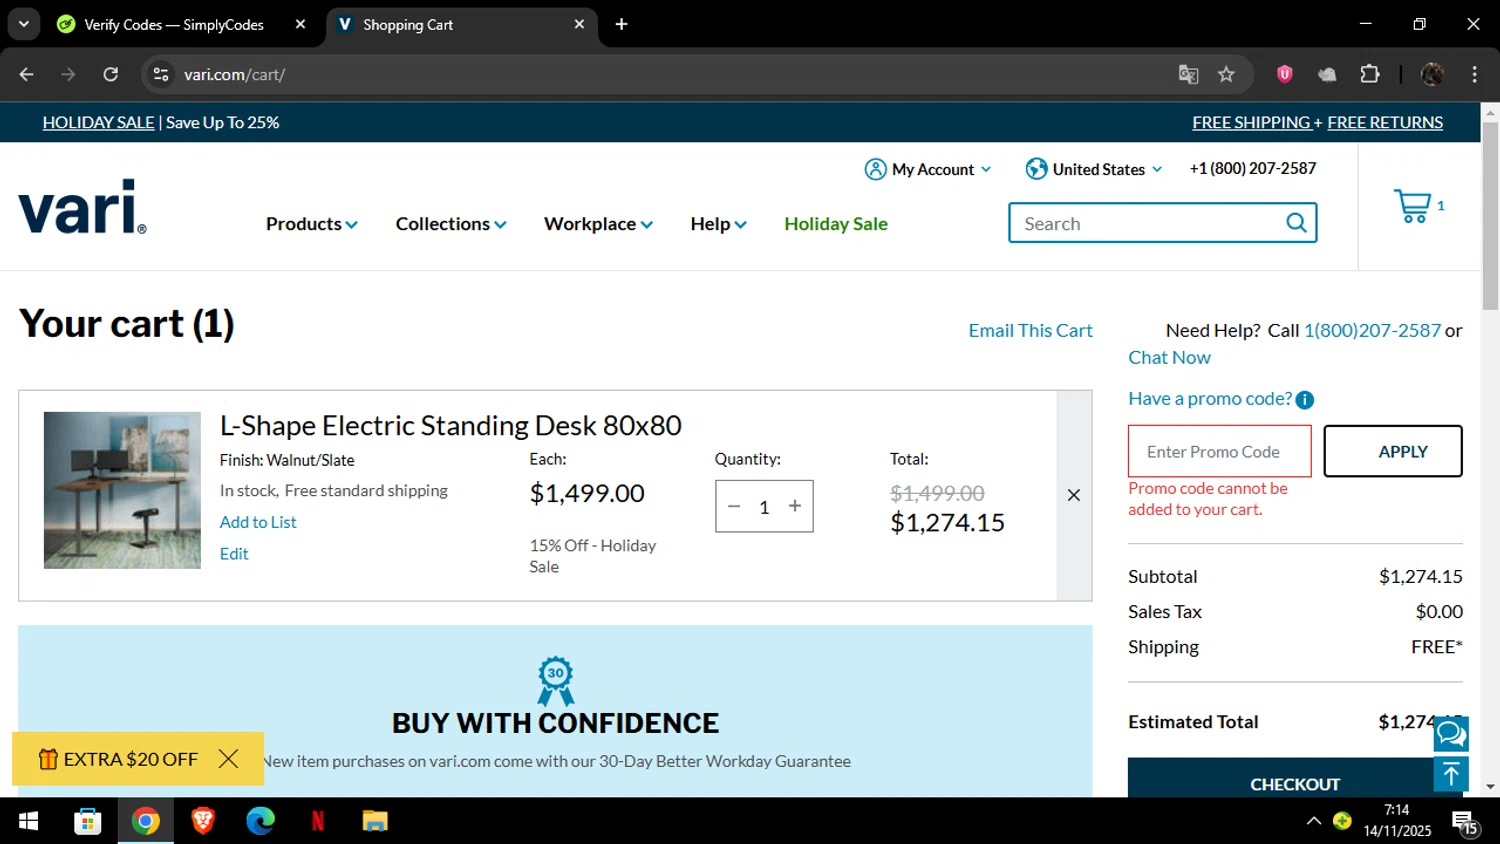
Task: Click Add to List link
Action: (x=258, y=522)
